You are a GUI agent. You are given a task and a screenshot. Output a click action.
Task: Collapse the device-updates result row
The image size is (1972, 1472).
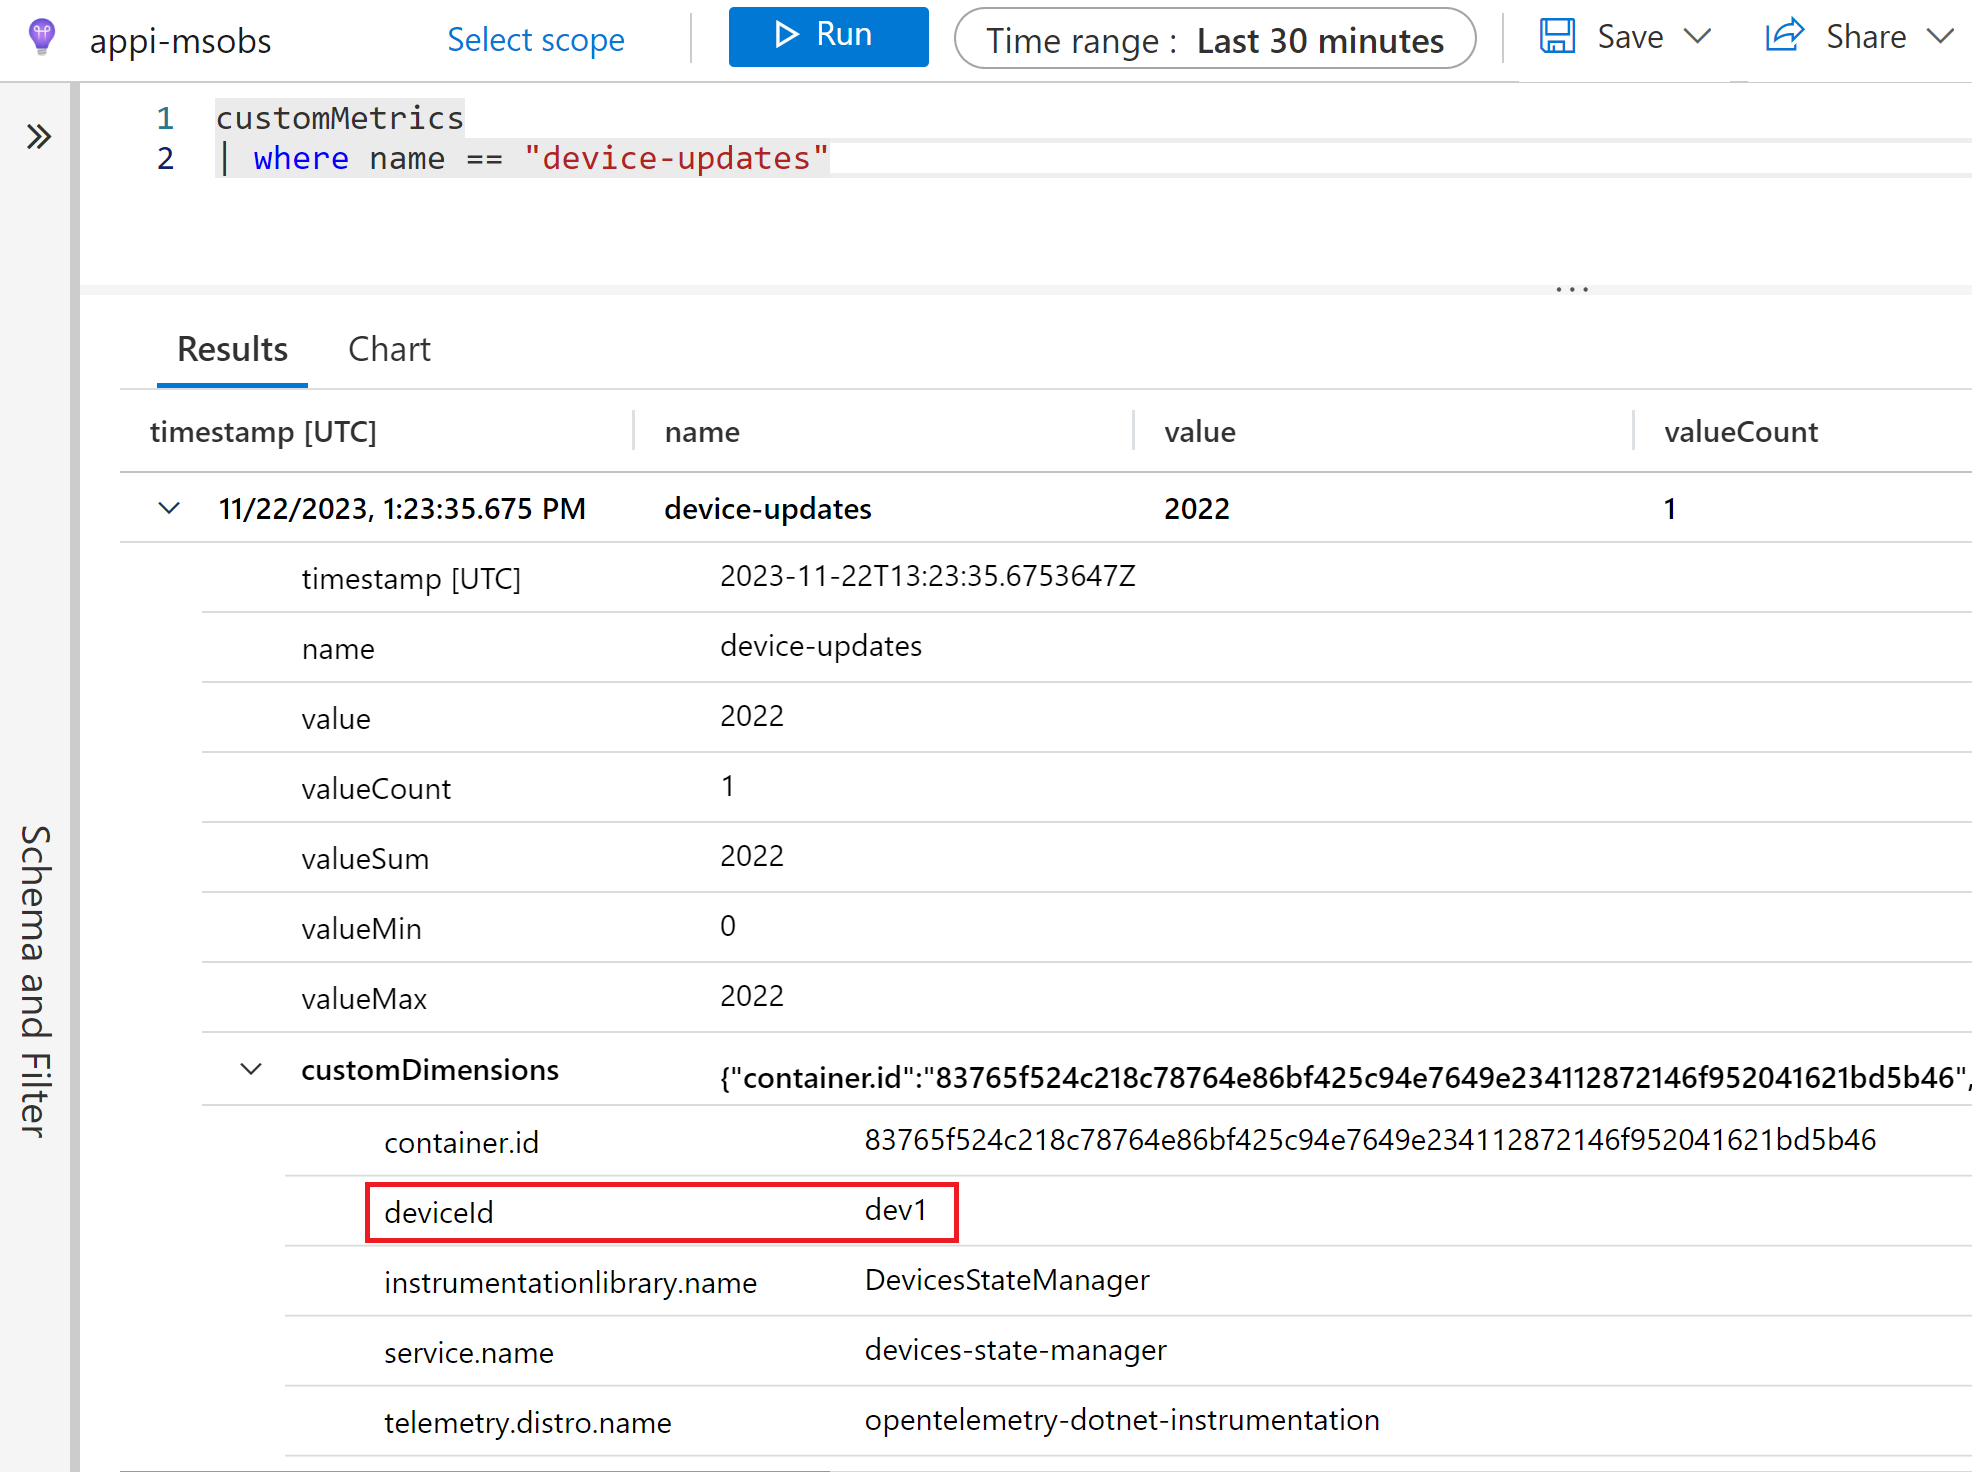pos(169,508)
